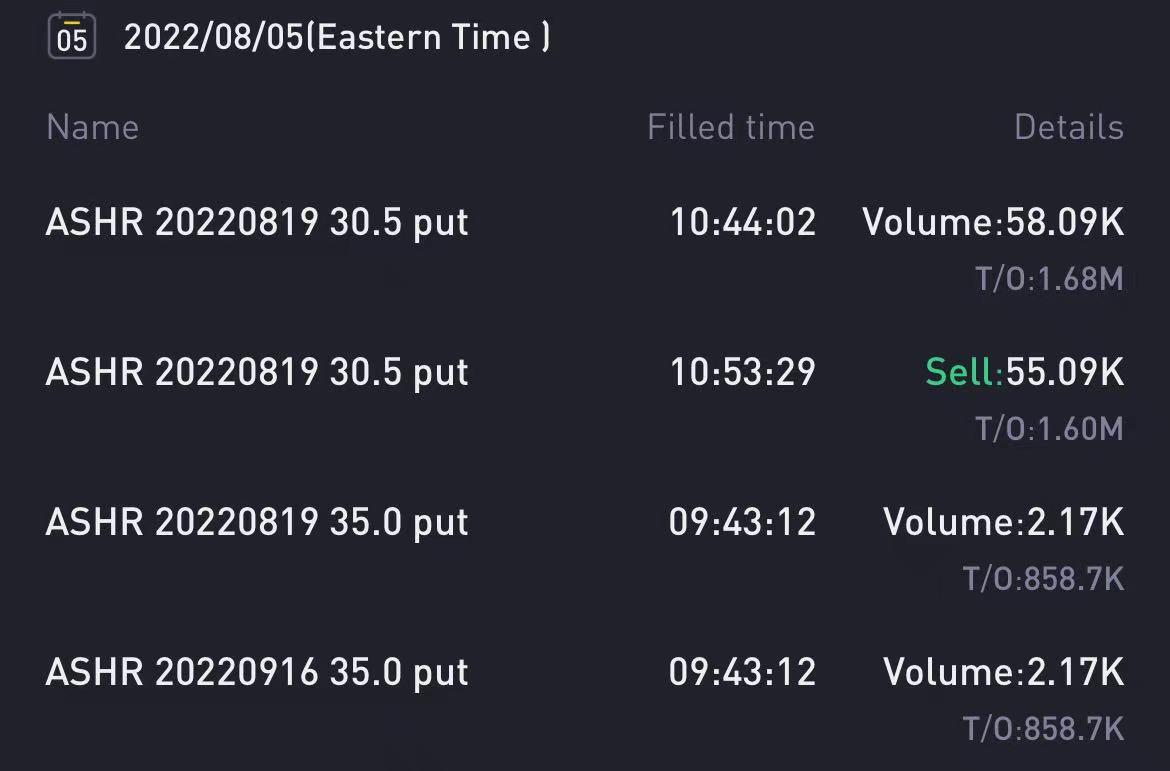Image resolution: width=1170 pixels, height=771 pixels.
Task: Open the calendar date picker icon
Action: pyautogui.click(x=72, y=36)
